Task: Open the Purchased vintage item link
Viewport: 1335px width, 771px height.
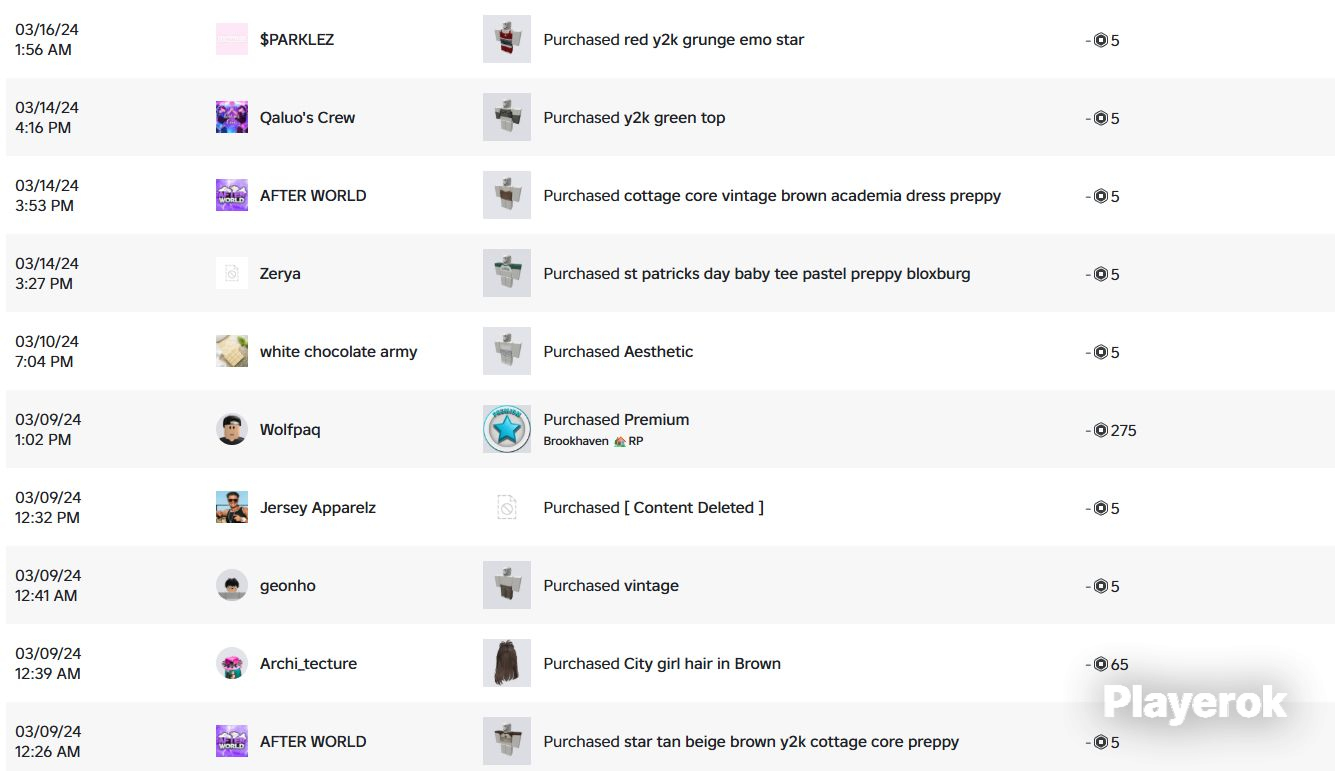Action: click(611, 586)
